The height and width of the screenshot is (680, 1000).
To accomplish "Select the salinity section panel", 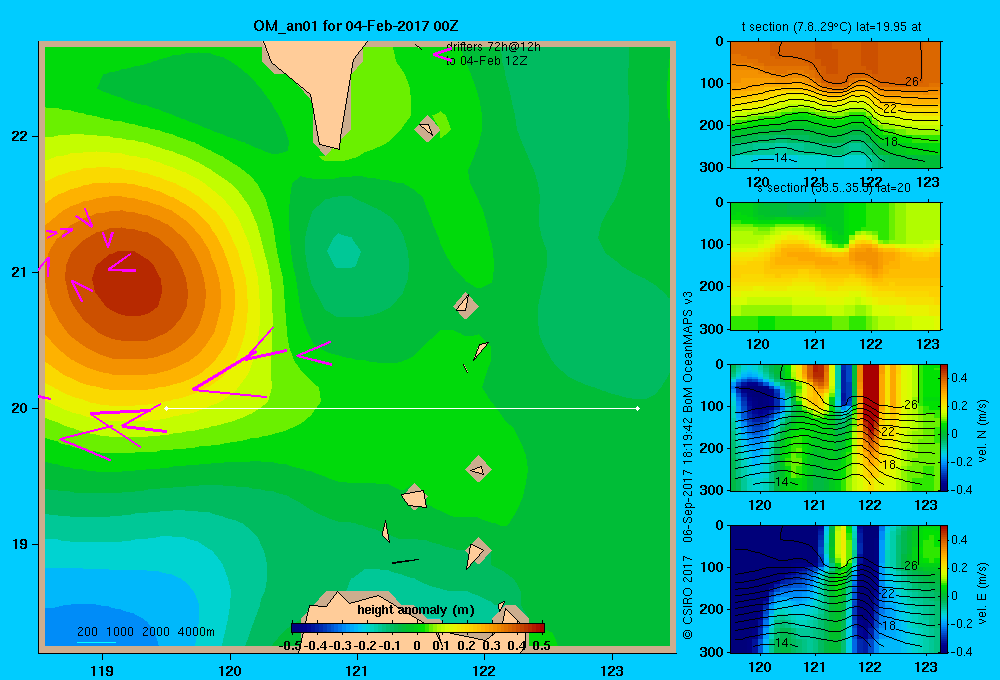I will 835,266.
